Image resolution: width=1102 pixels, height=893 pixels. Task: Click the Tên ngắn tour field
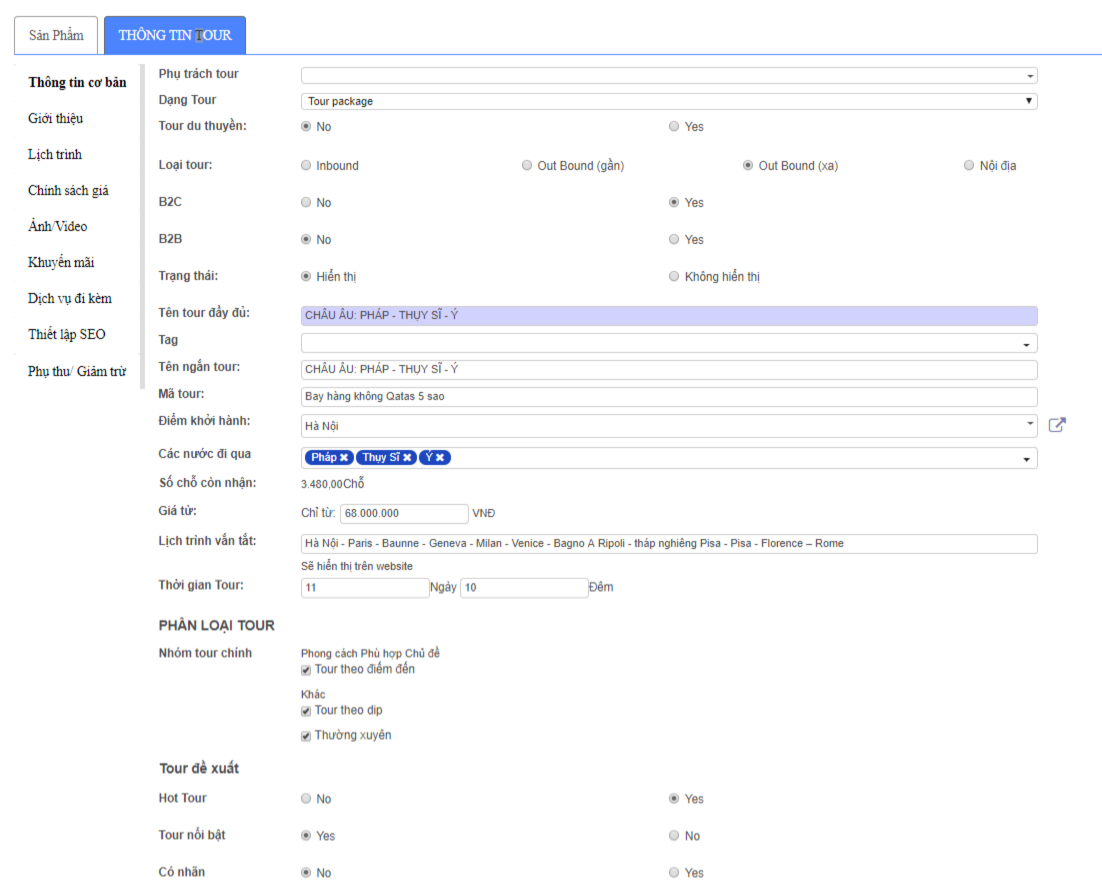tap(669, 370)
